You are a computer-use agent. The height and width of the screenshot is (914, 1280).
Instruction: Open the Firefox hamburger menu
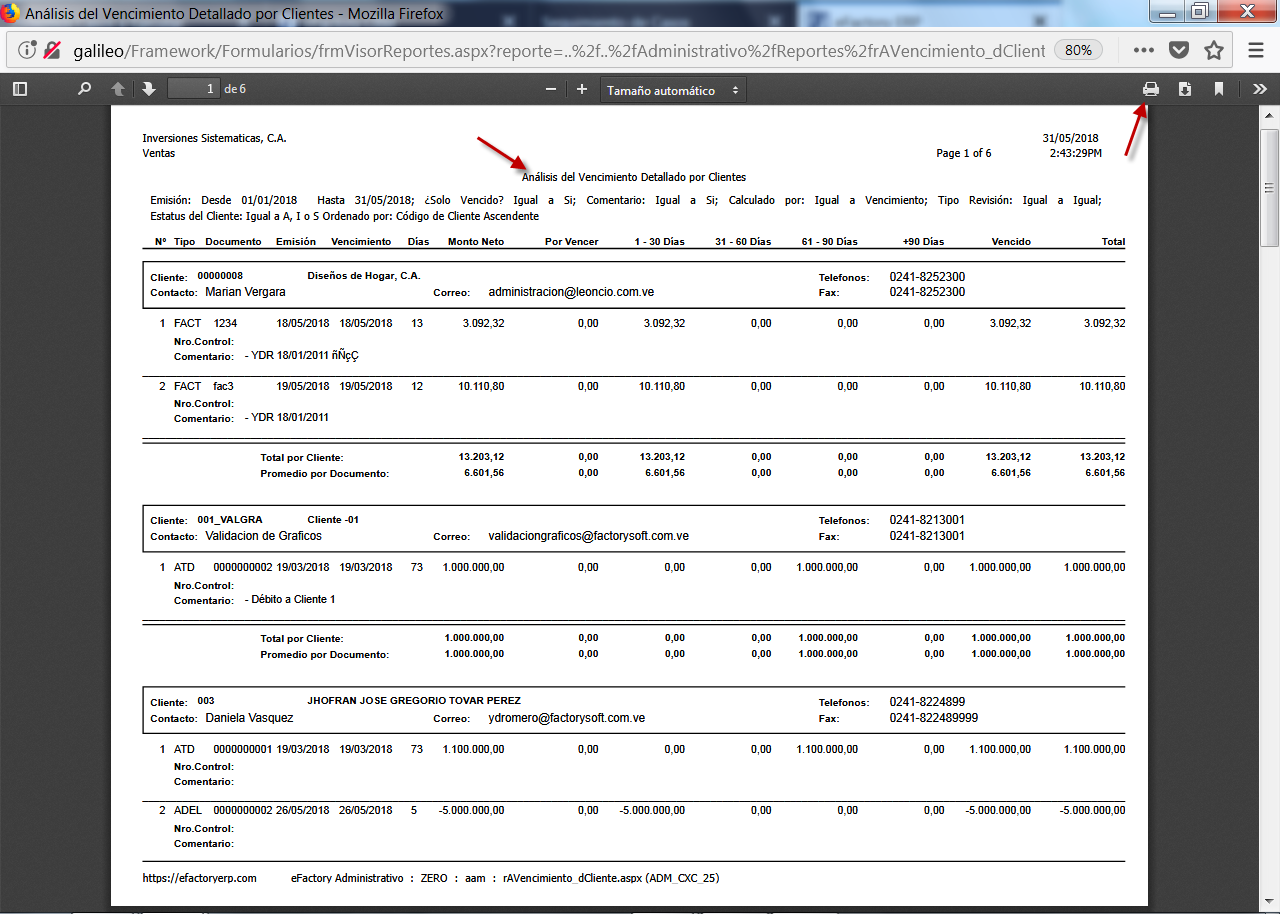pyautogui.click(x=1256, y=50)
